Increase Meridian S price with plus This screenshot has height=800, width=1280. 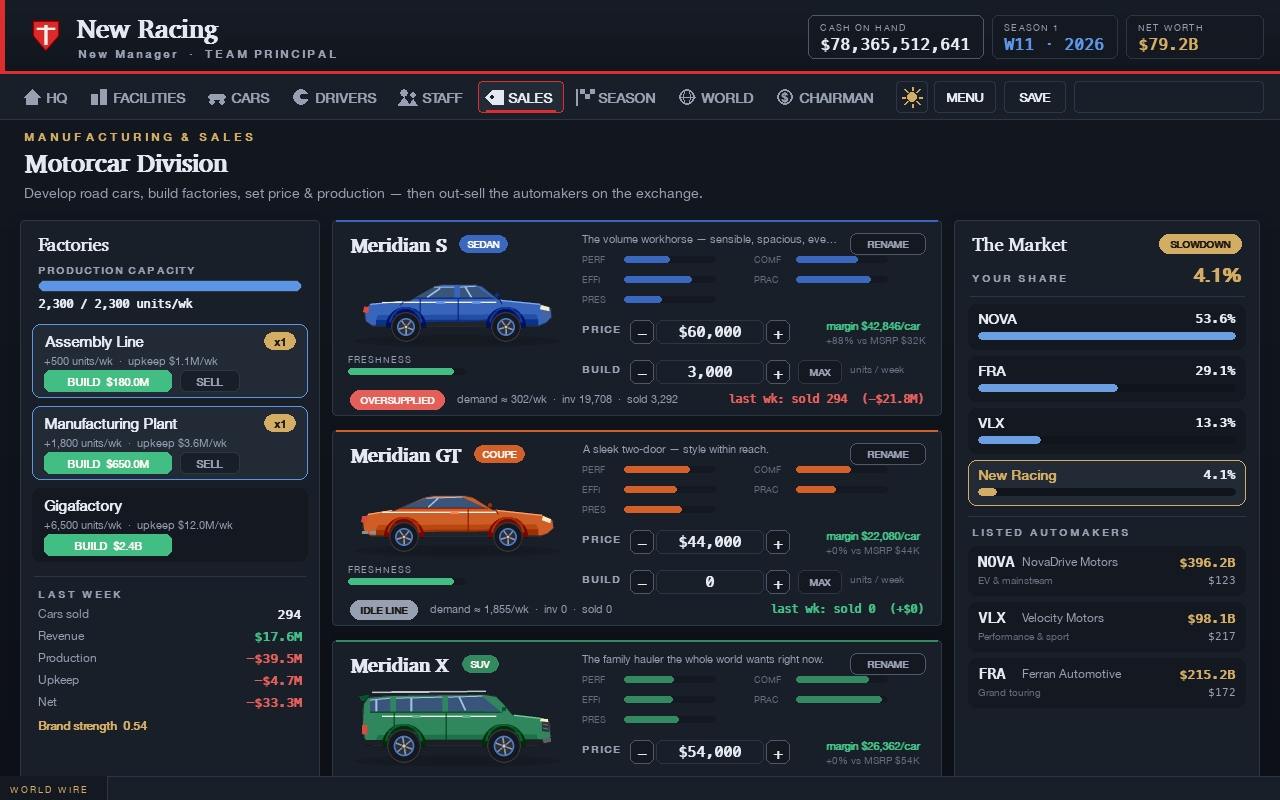(778, 332)
